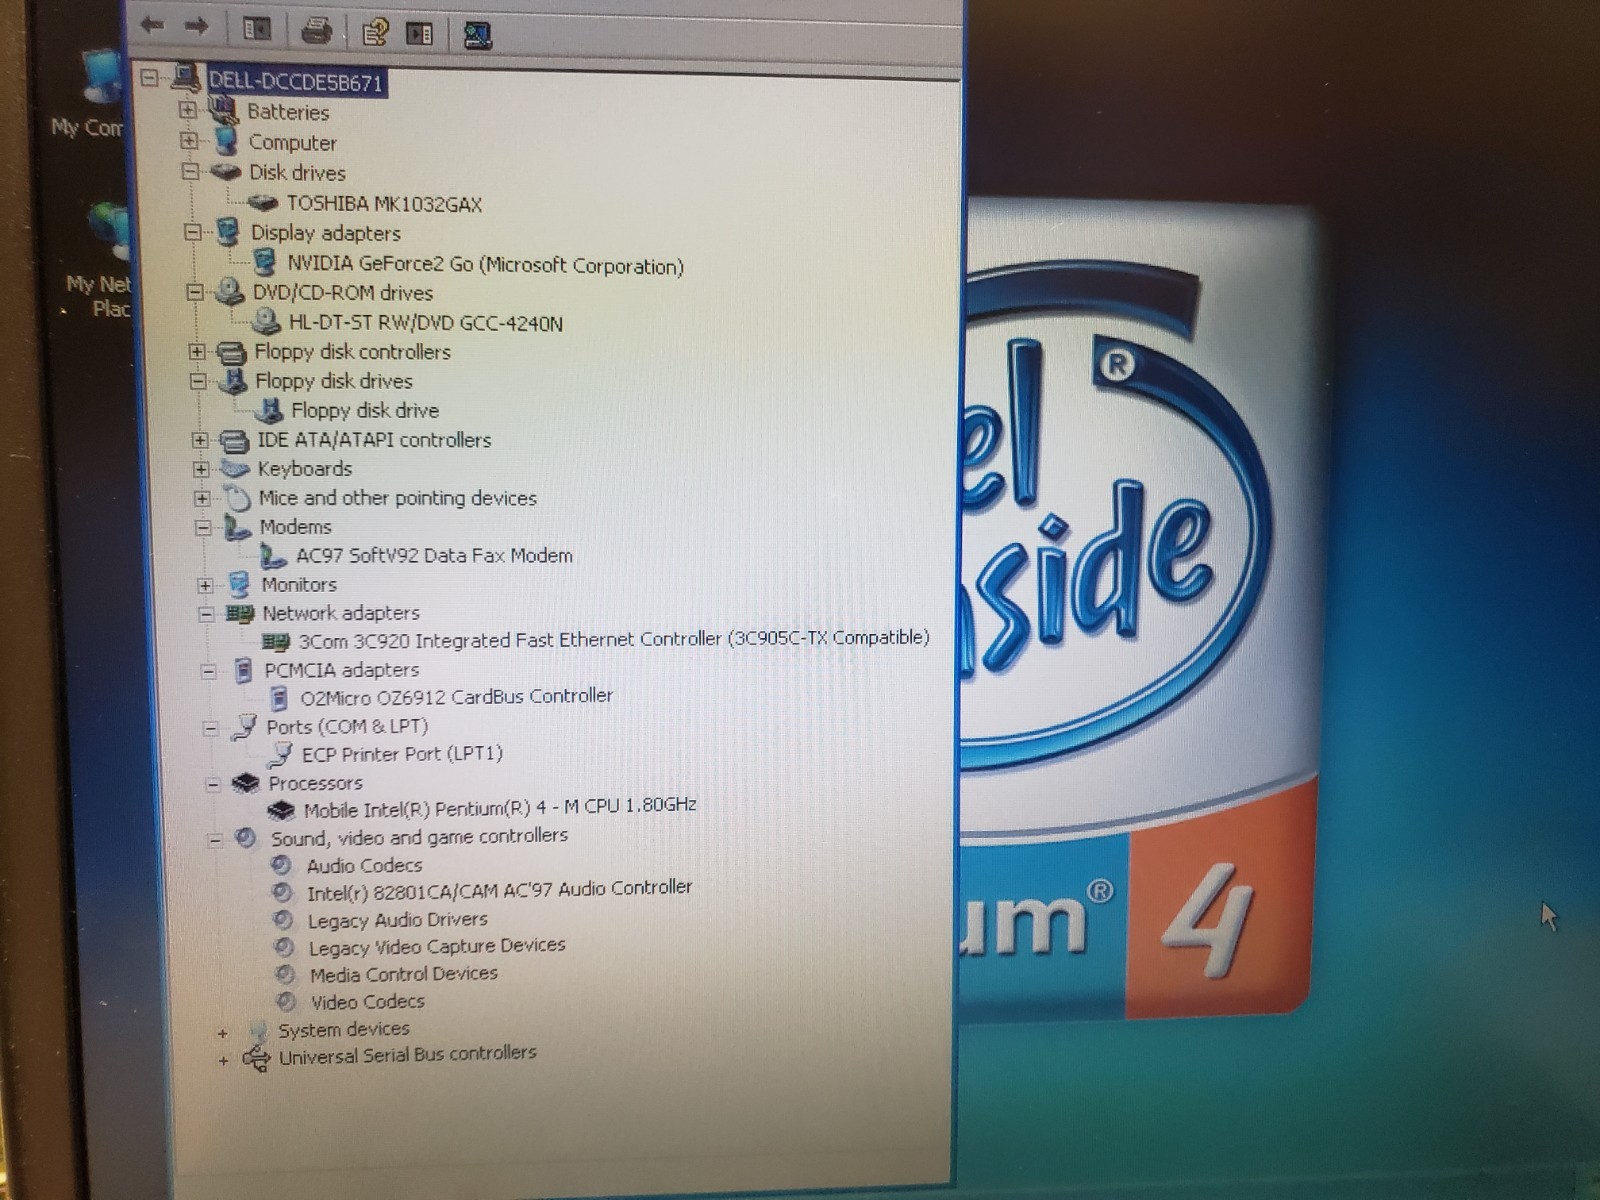Select the Computer category label
This screenshot has height=1200, width=1600.
tap(292, 143)
